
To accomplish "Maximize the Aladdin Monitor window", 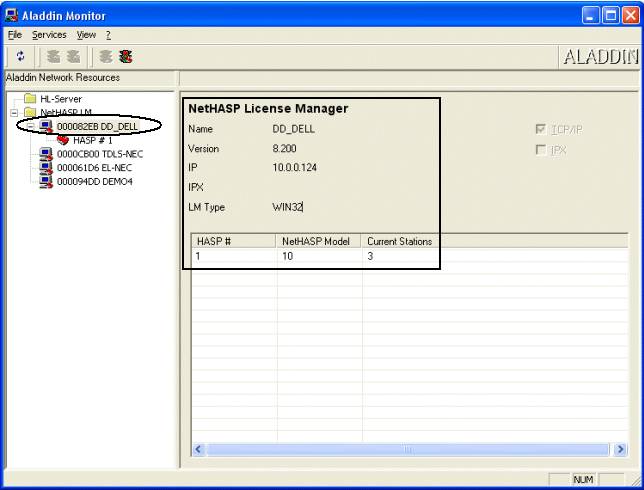I will tap(611, 16).
